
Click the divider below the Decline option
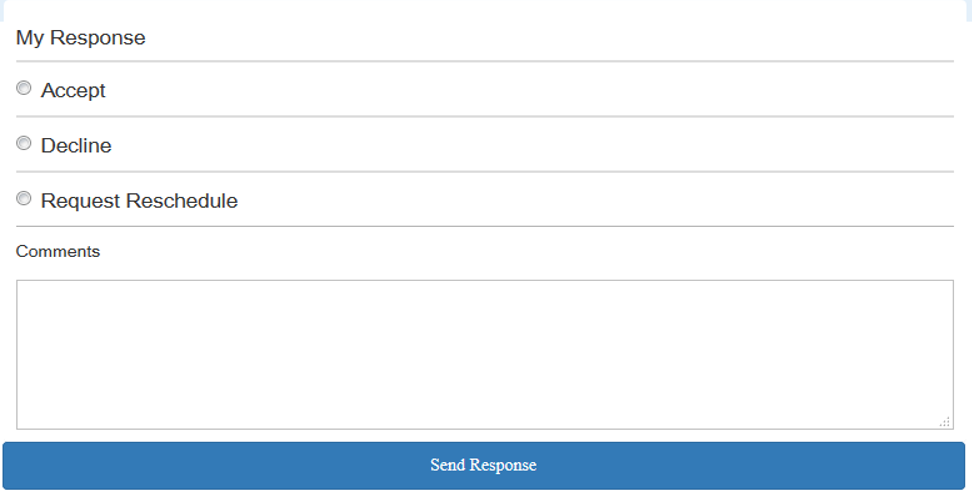click(x=484, y=171)
